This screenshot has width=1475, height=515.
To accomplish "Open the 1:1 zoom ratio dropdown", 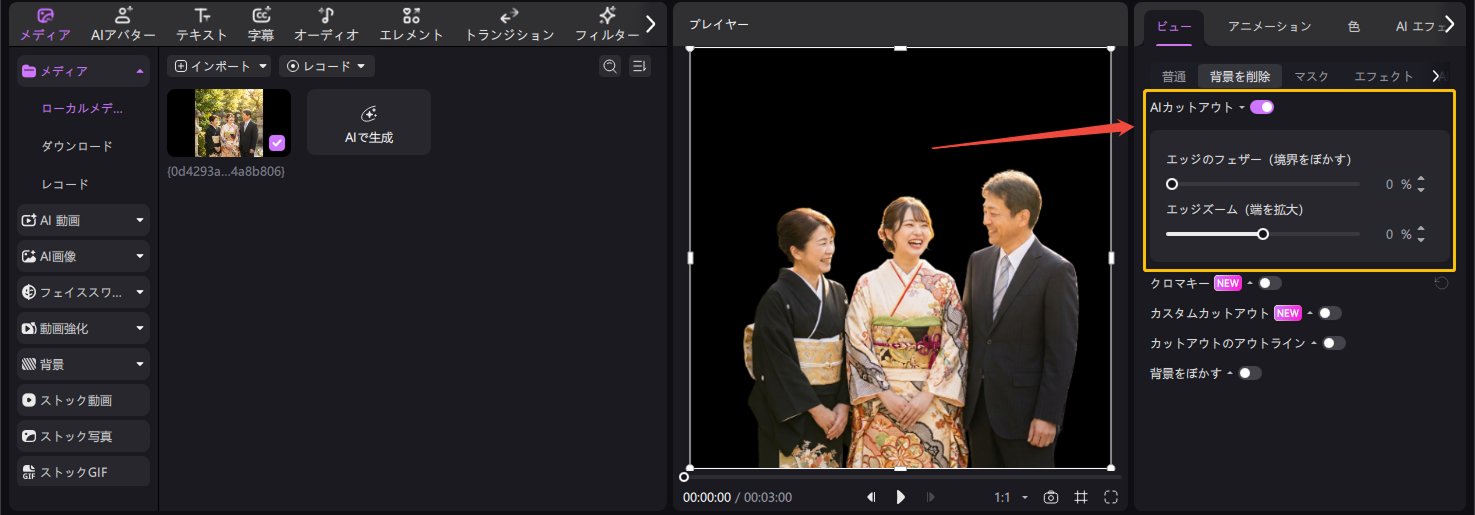I will [1011, 497].
